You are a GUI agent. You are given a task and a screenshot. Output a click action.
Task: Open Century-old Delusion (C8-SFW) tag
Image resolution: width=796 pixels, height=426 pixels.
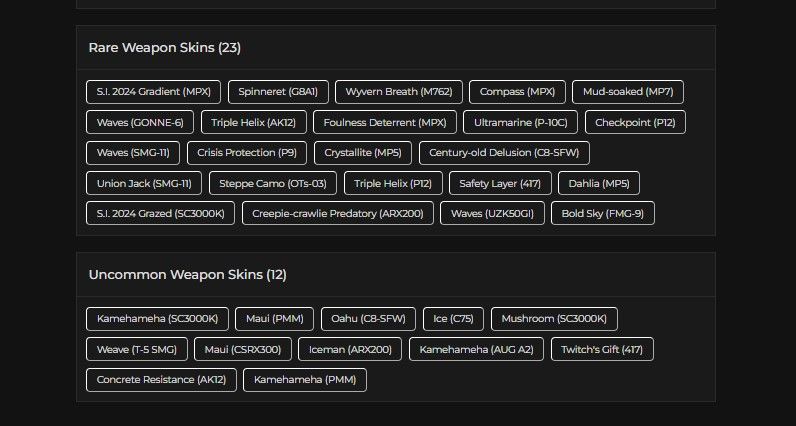[x=504, y=153]
